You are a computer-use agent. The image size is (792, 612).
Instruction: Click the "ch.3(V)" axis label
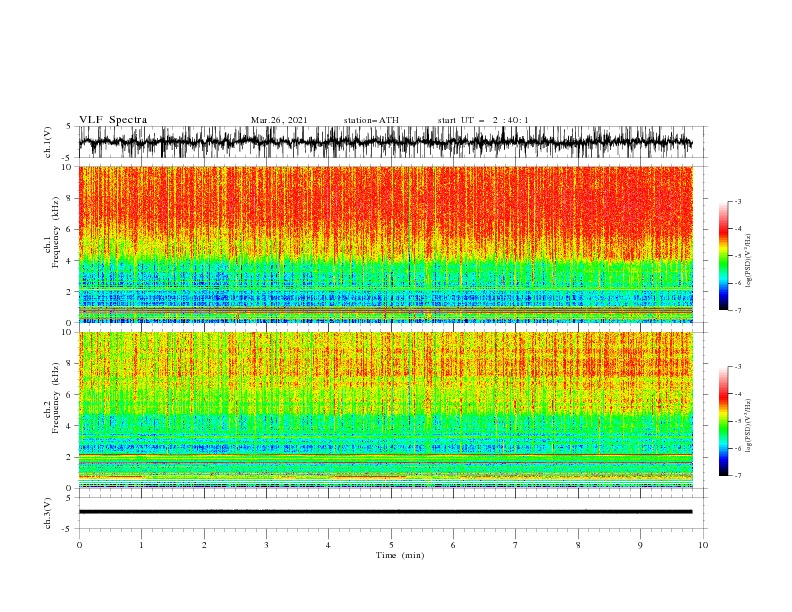click(48, 513)
